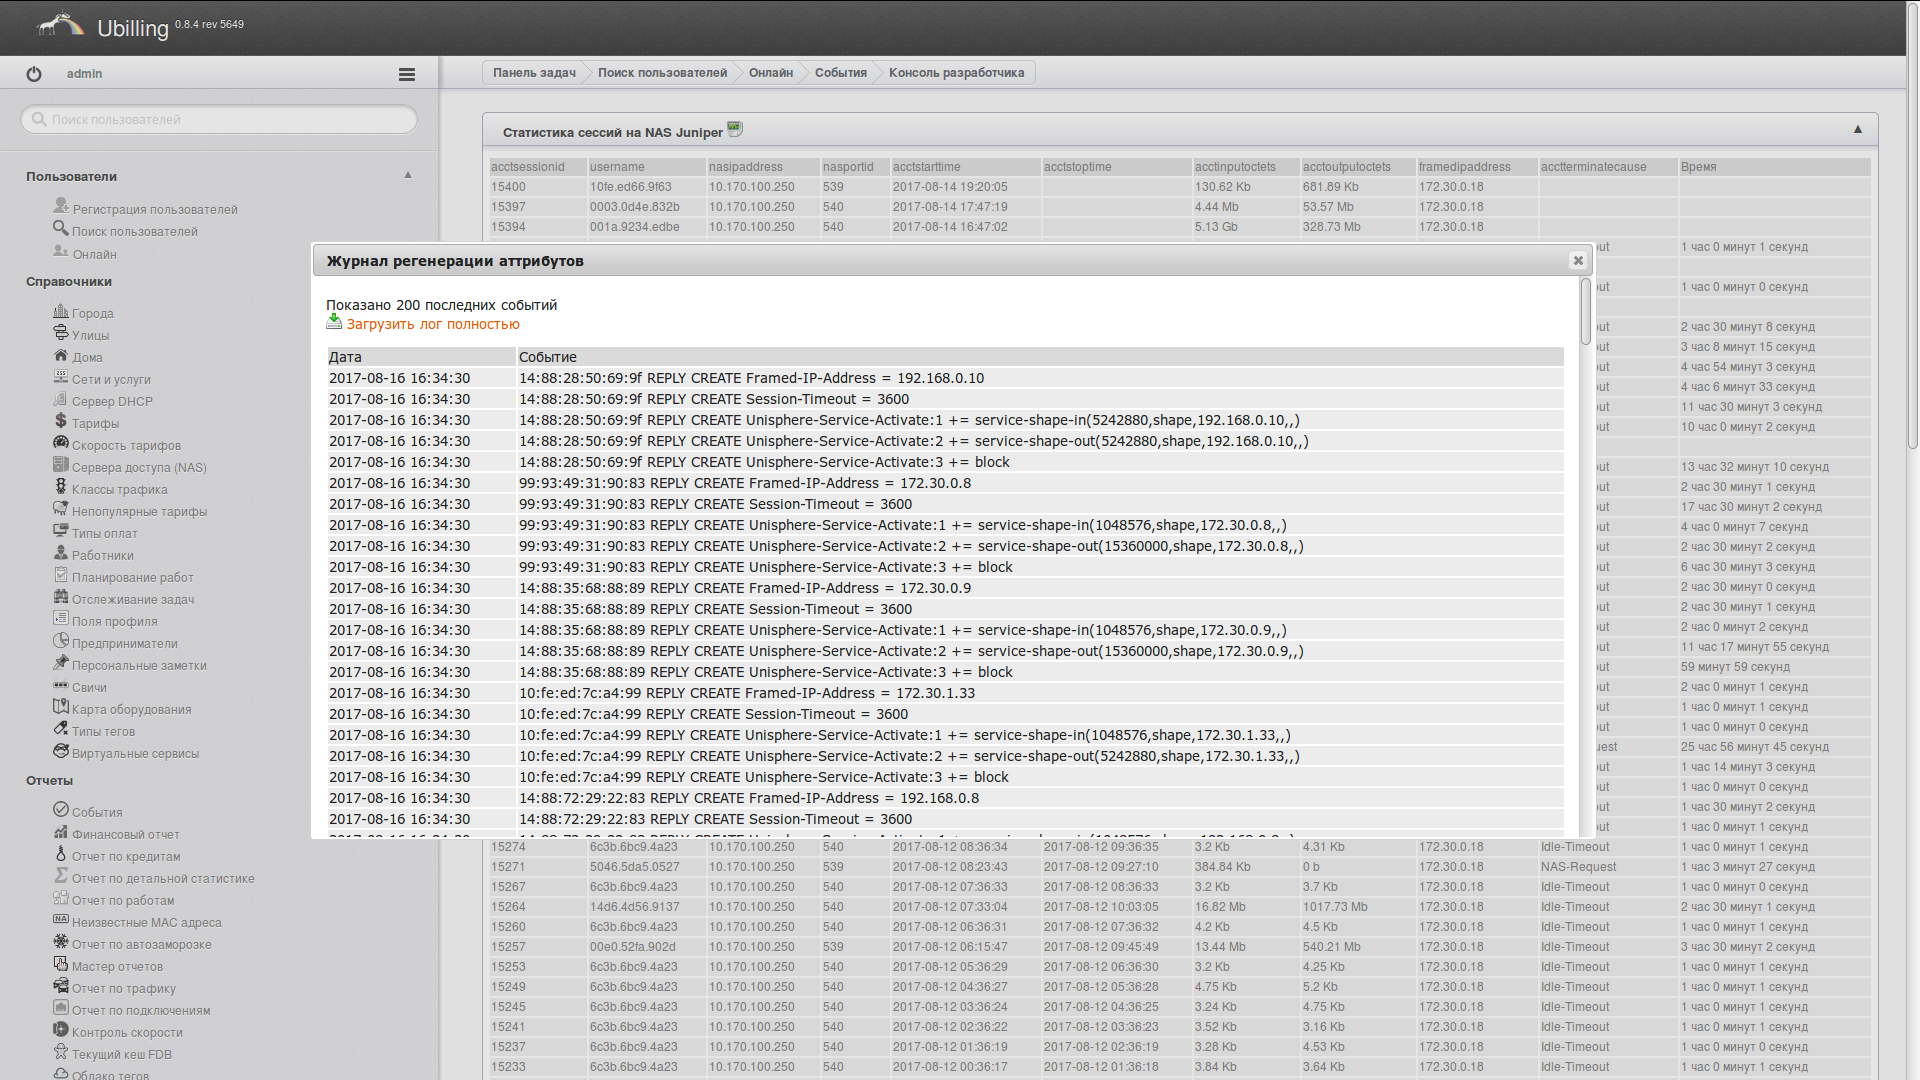
Task: Collapse the Пользователи sidebar section
Action: pos(408,175)
